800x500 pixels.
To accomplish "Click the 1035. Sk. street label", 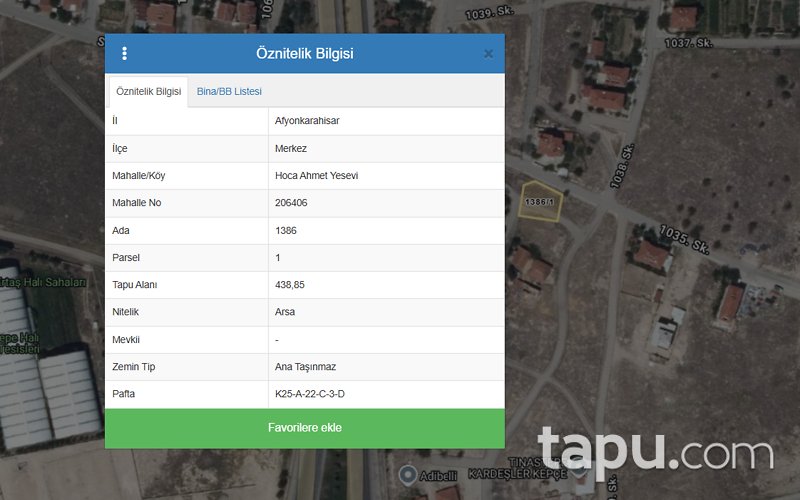I will pyautogui.click(x=684, y=239).
